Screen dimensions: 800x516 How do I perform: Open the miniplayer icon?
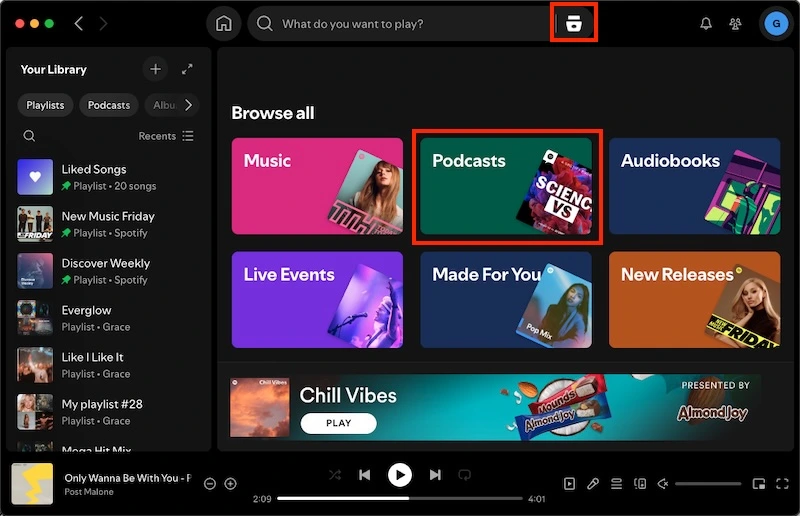[x=759, y=483]
